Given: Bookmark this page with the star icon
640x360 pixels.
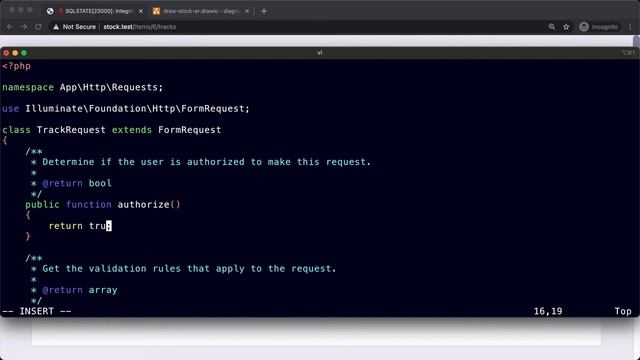Looking at the screenshot, I should click(566, 27).
